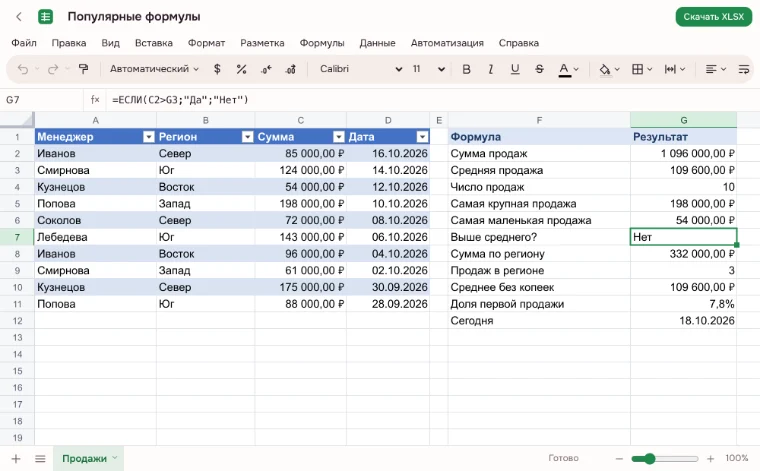This screenshot has width=760, height=471.
Task: Open the Формат menu
Action: click(206, 43)
